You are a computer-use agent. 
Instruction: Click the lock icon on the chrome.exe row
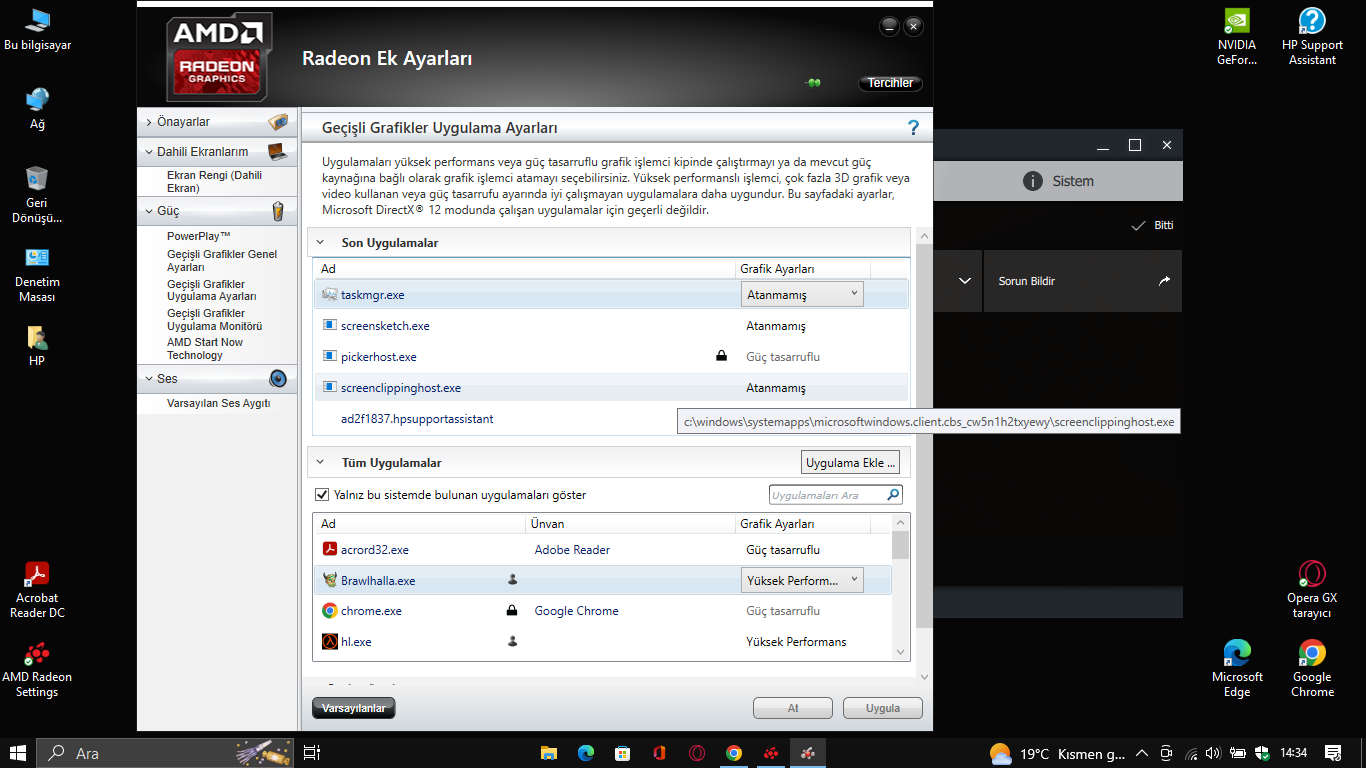click(x=512, y=610)
